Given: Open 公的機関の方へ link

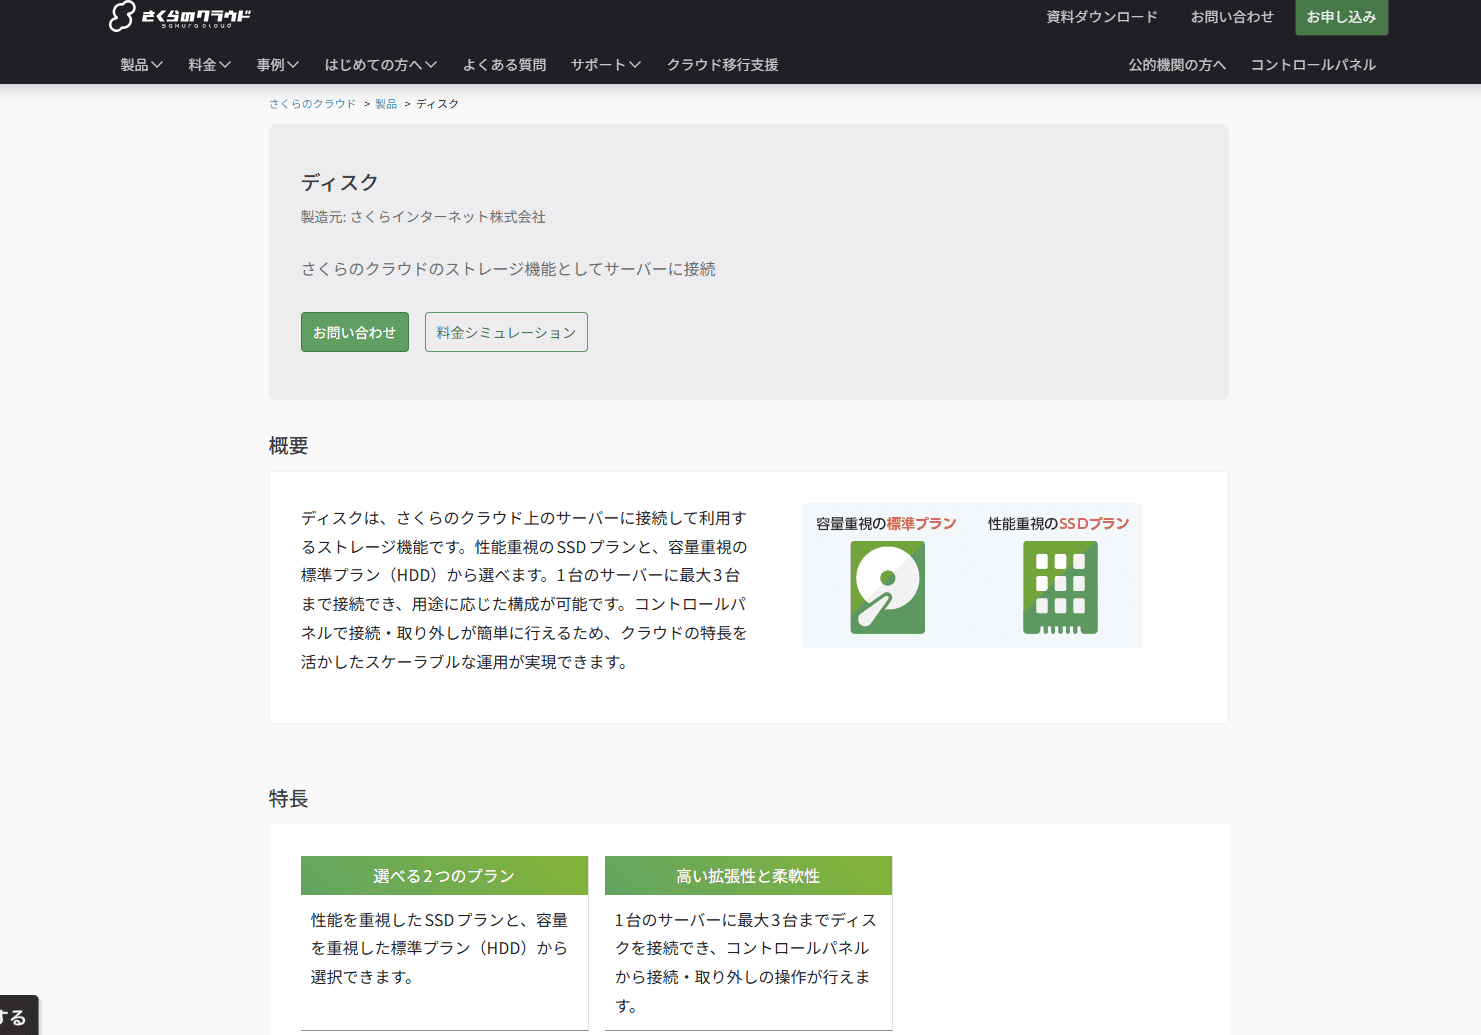Looking at the screenshot, I should point(1177,64).
